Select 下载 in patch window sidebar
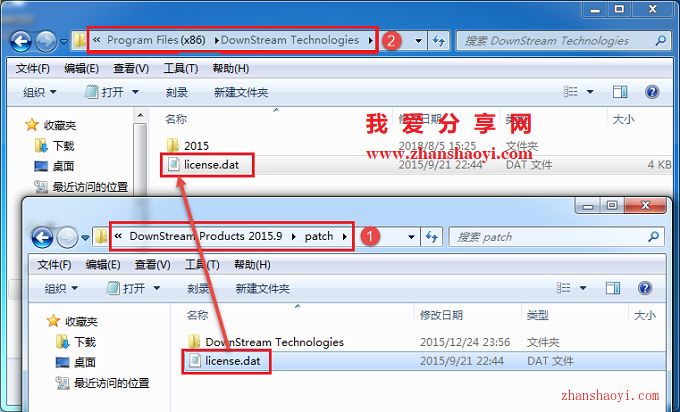680x412 pixels. (x=76, y=342)
